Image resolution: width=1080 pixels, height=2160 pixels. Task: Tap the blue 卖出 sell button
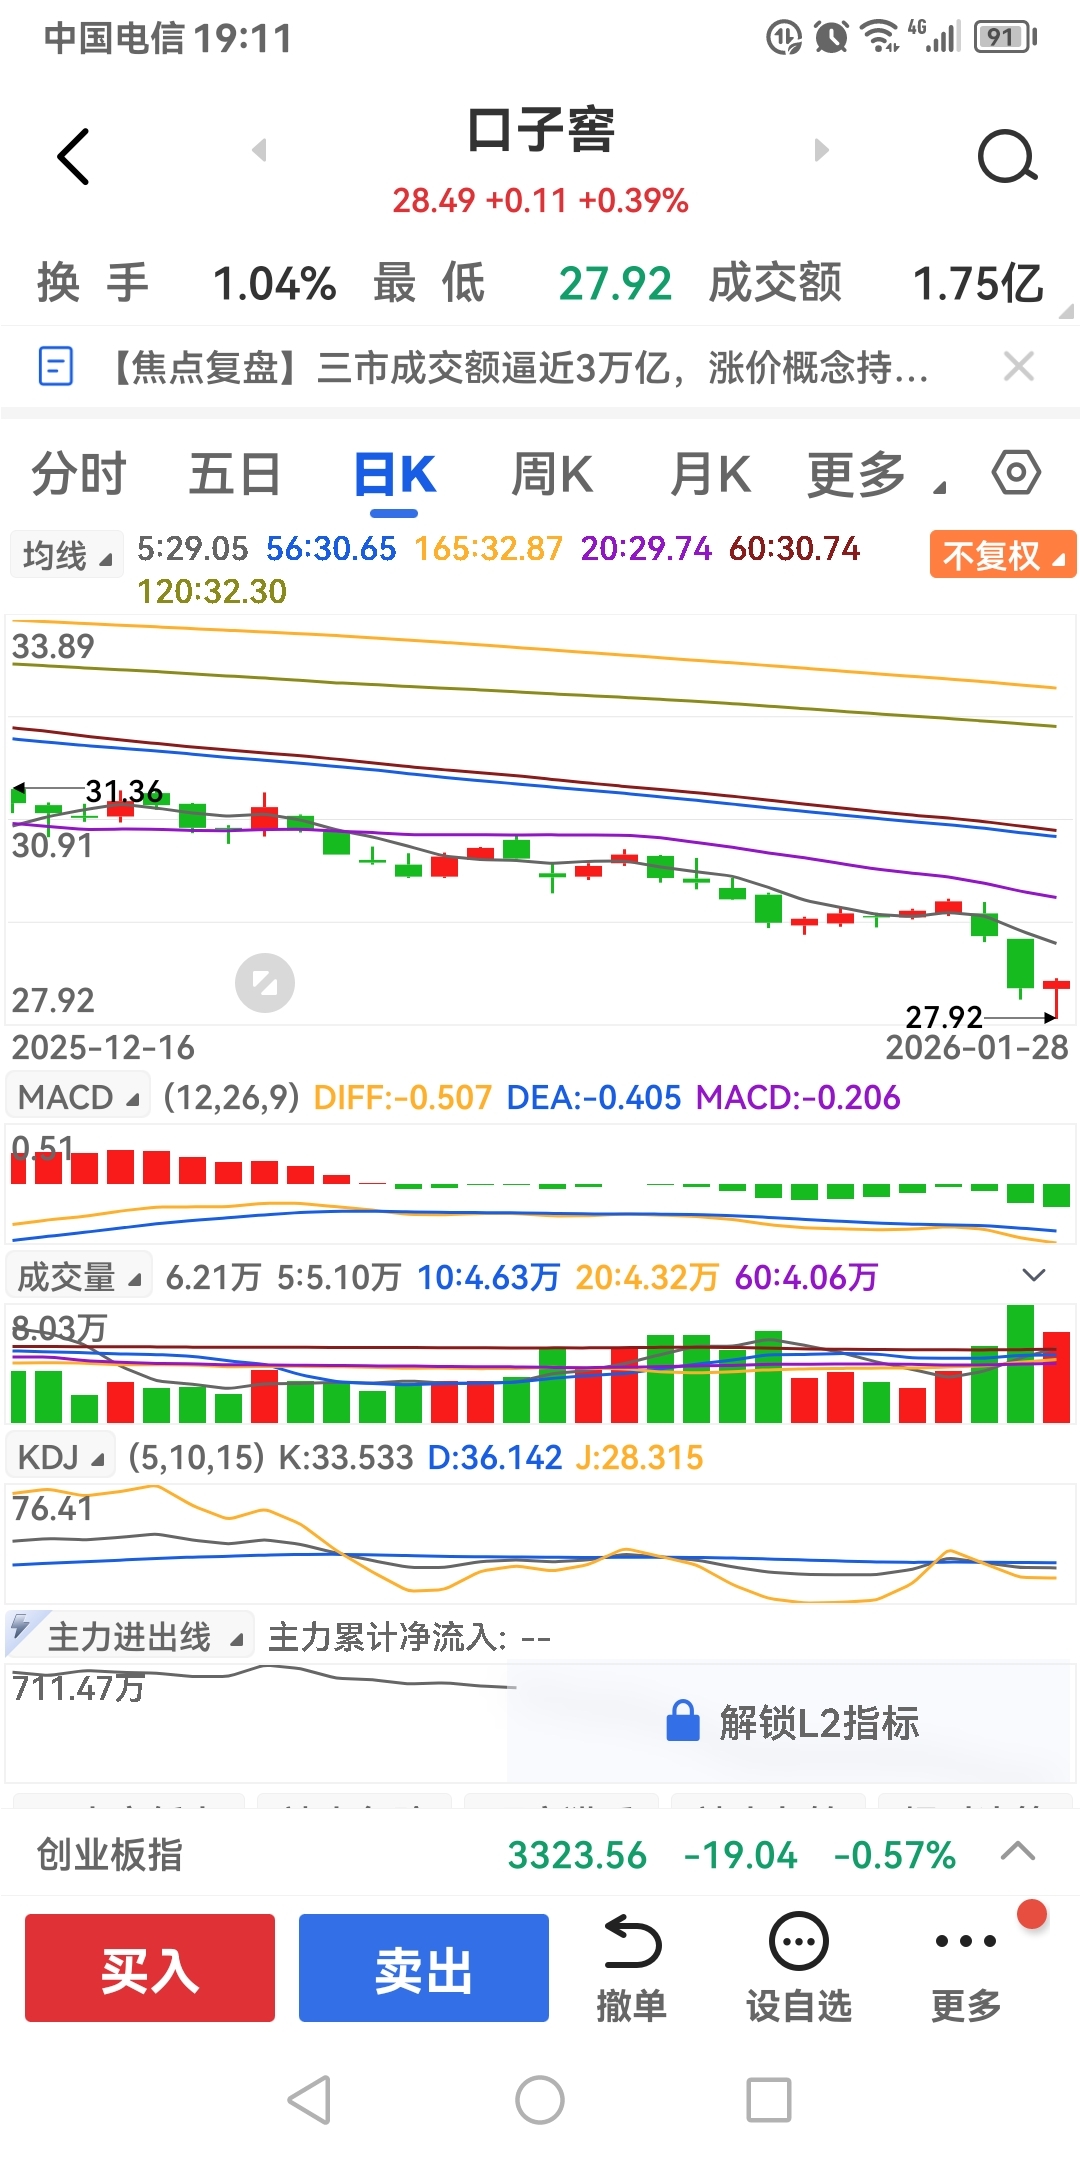click(424, 1968)
